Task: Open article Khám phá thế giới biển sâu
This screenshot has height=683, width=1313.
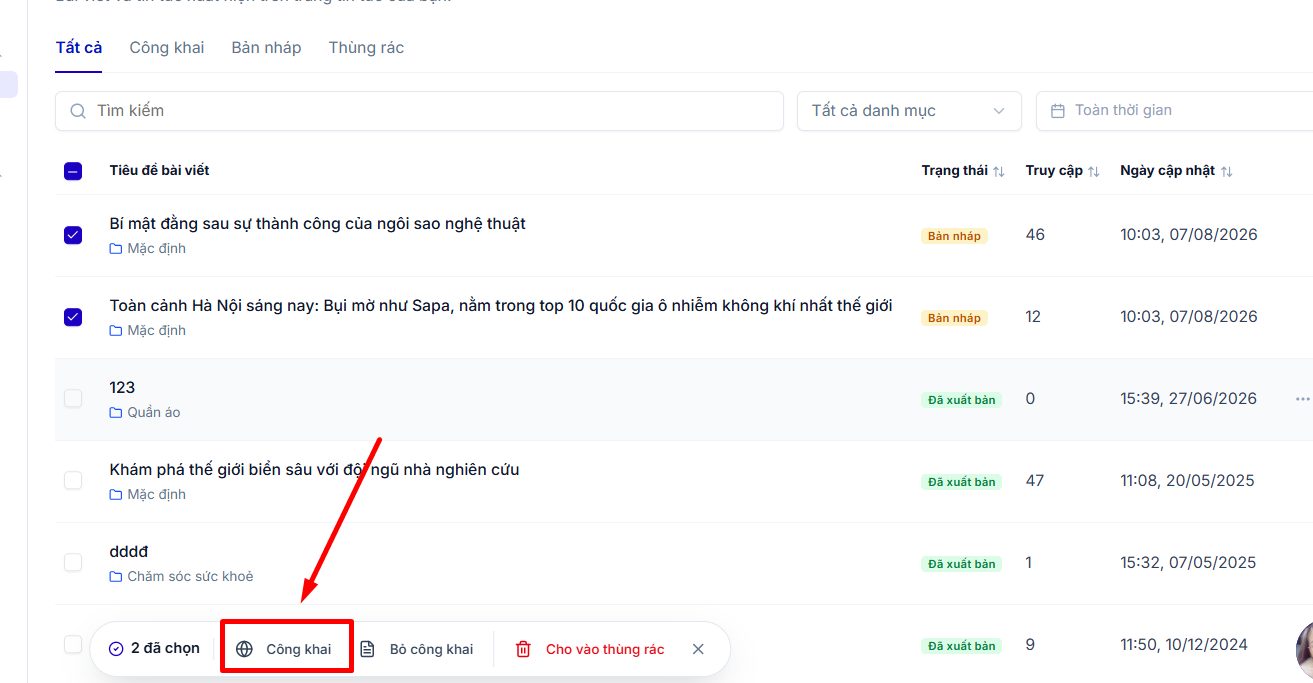Action: (x=314, y=470)
